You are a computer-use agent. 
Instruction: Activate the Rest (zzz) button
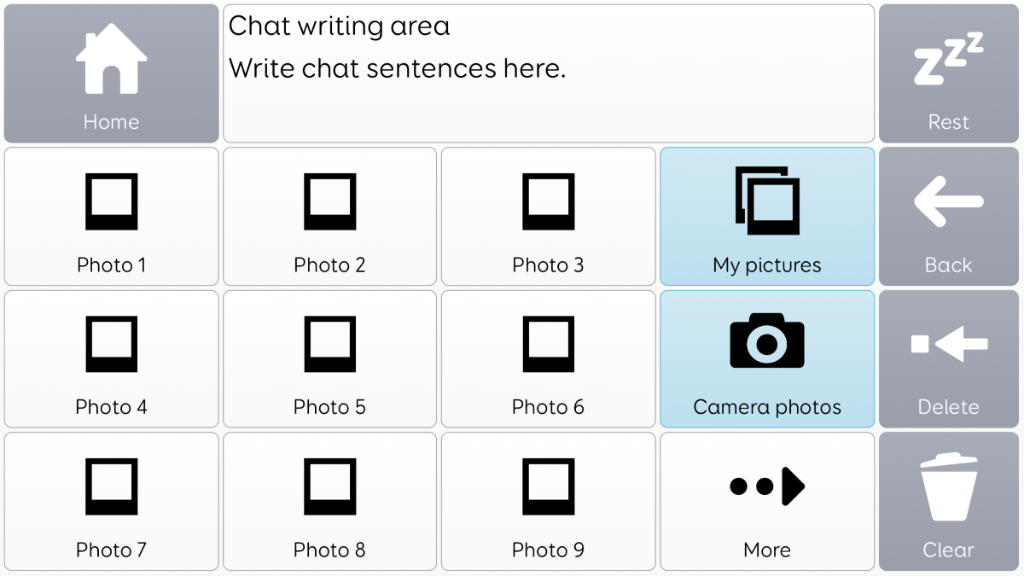point(948,73)
